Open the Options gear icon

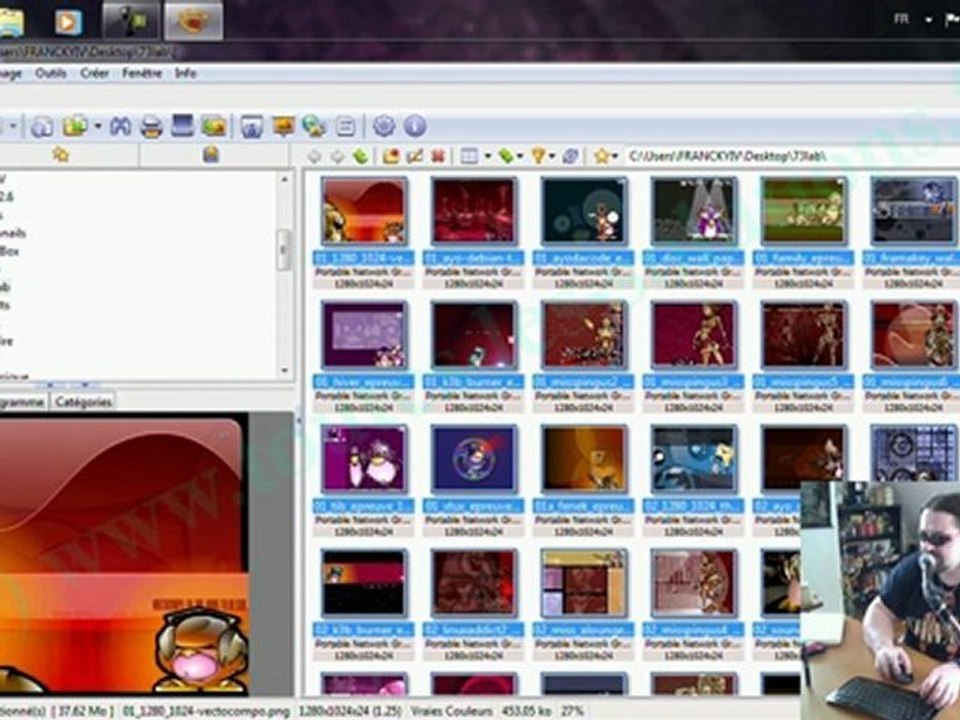click(384, 126)
